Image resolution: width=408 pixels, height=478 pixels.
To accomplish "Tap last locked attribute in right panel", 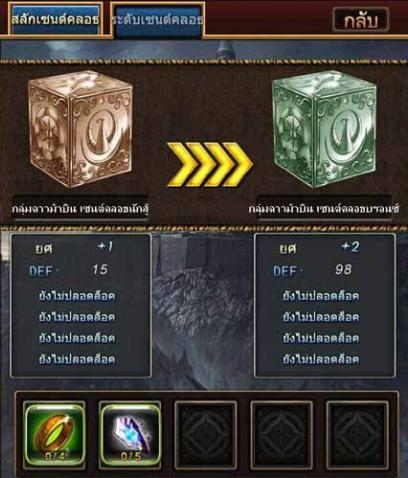I will [x=321, y=359].
